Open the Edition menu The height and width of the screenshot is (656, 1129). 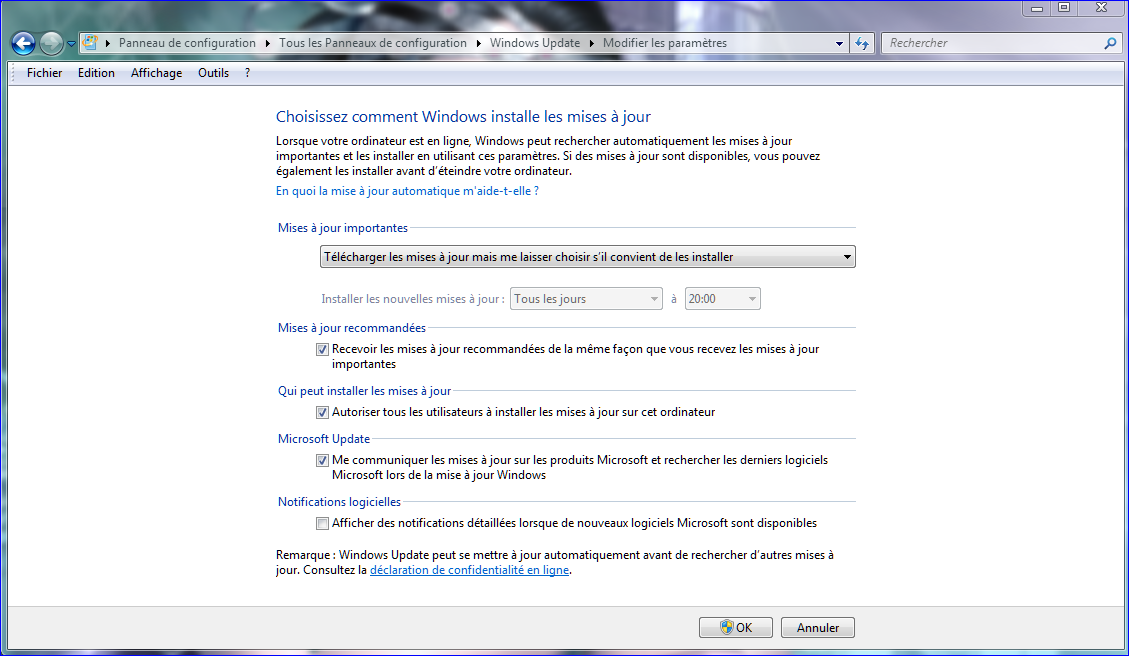[96, 73]
